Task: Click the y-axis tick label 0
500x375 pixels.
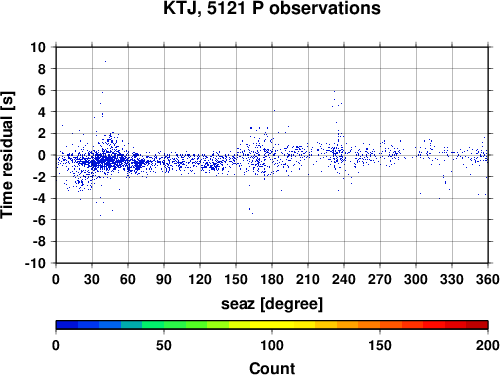Action: click(42, 155)
